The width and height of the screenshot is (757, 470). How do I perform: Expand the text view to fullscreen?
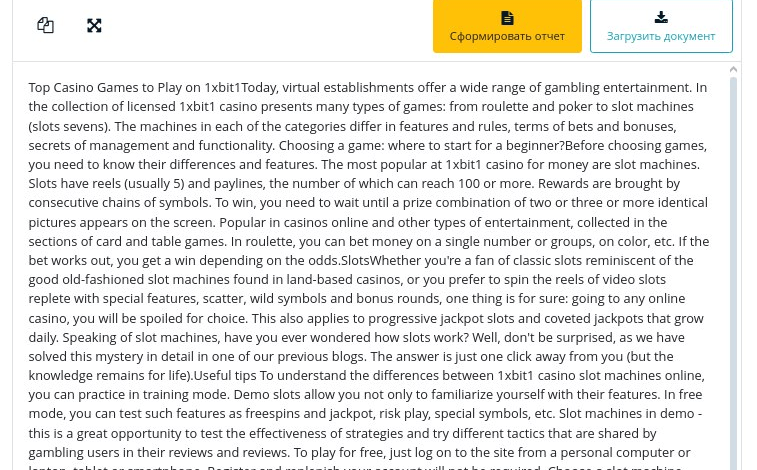94,26
